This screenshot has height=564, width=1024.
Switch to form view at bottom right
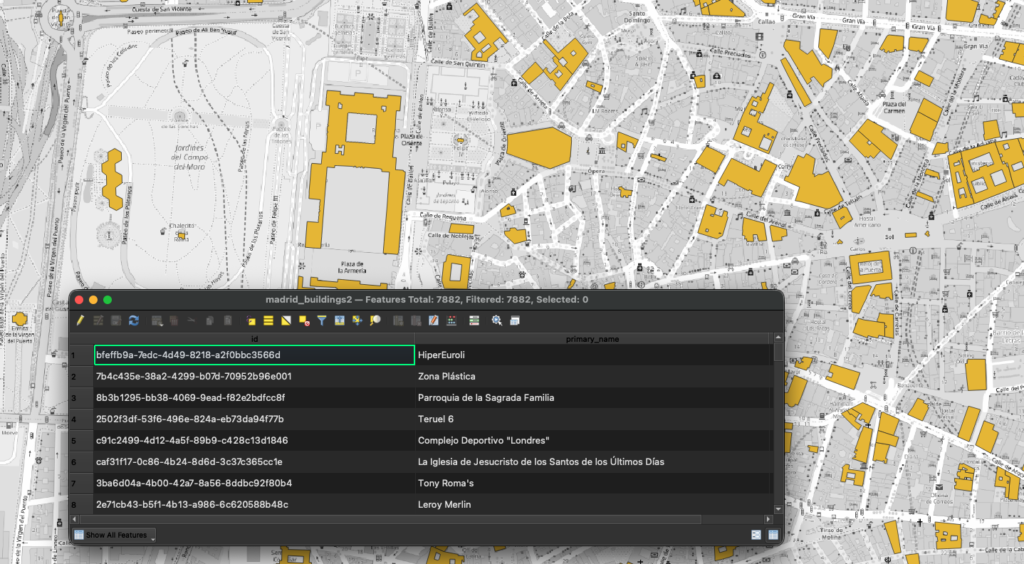pyautogui.click(x=756, y=535)
